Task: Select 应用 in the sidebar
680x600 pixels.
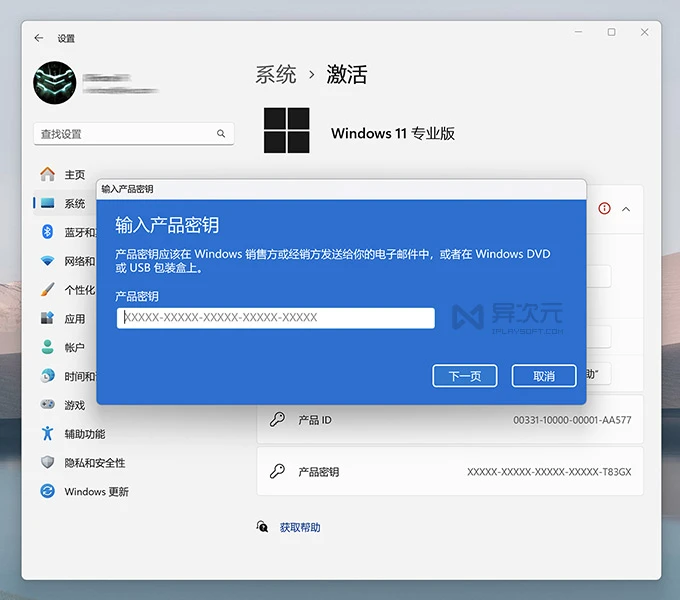Action: [75, 319]
